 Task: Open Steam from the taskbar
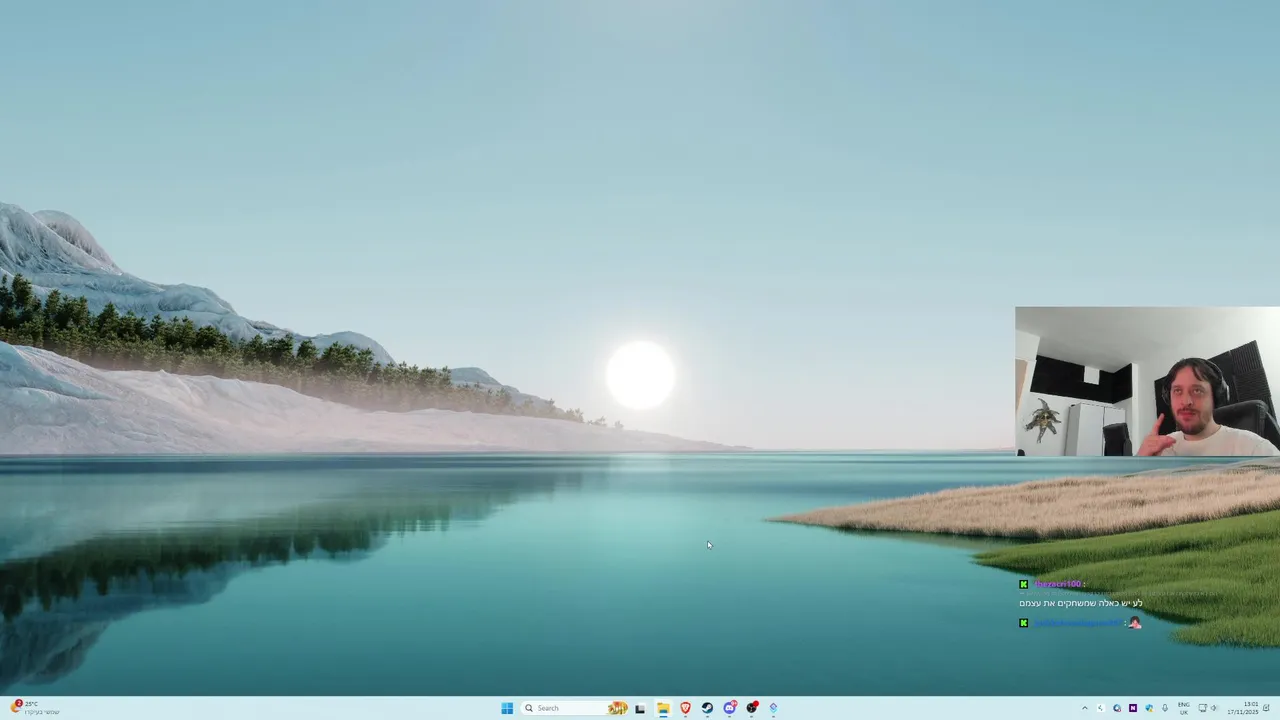pos(707,708)
